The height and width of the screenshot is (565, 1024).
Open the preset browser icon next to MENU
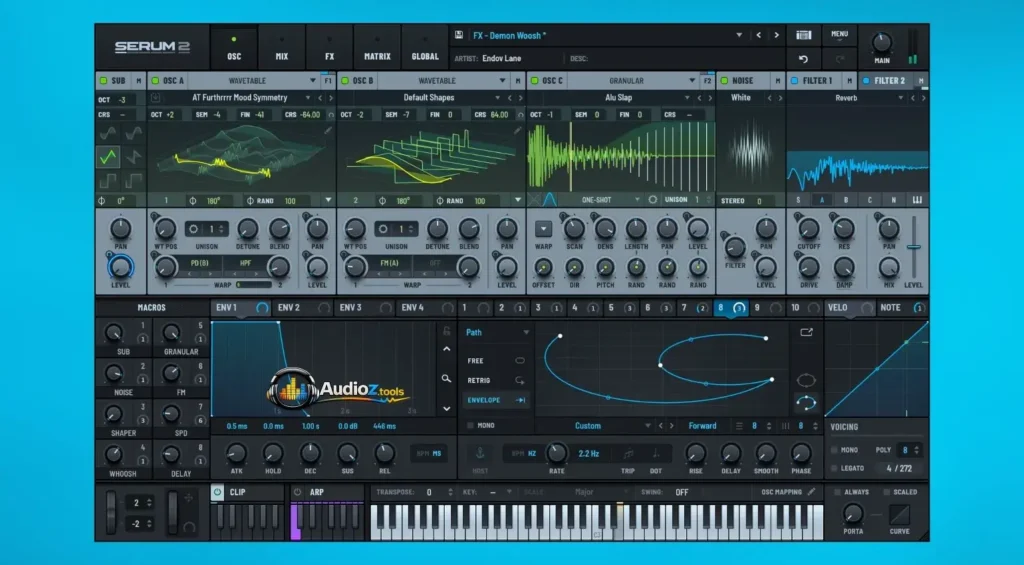(804, 35)
